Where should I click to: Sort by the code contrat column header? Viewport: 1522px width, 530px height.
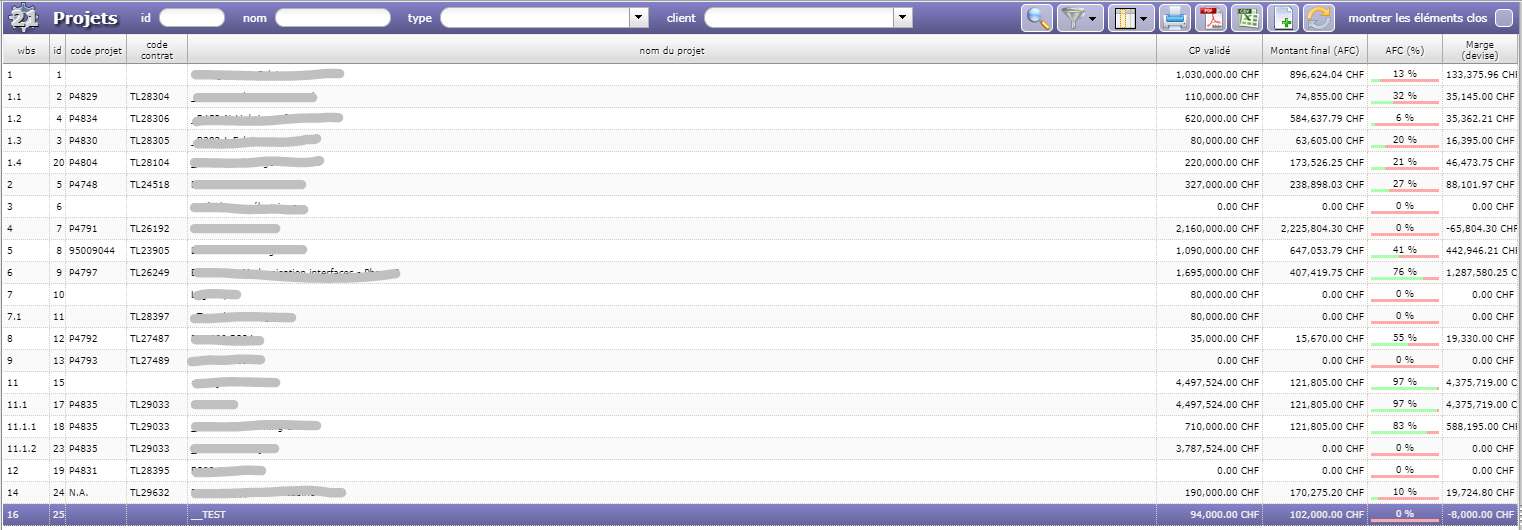157,50
